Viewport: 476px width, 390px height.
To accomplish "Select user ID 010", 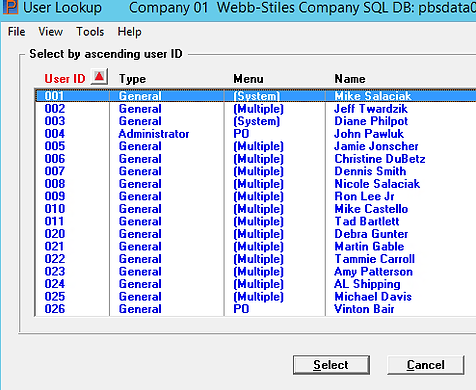I will (x=55, y=209).
